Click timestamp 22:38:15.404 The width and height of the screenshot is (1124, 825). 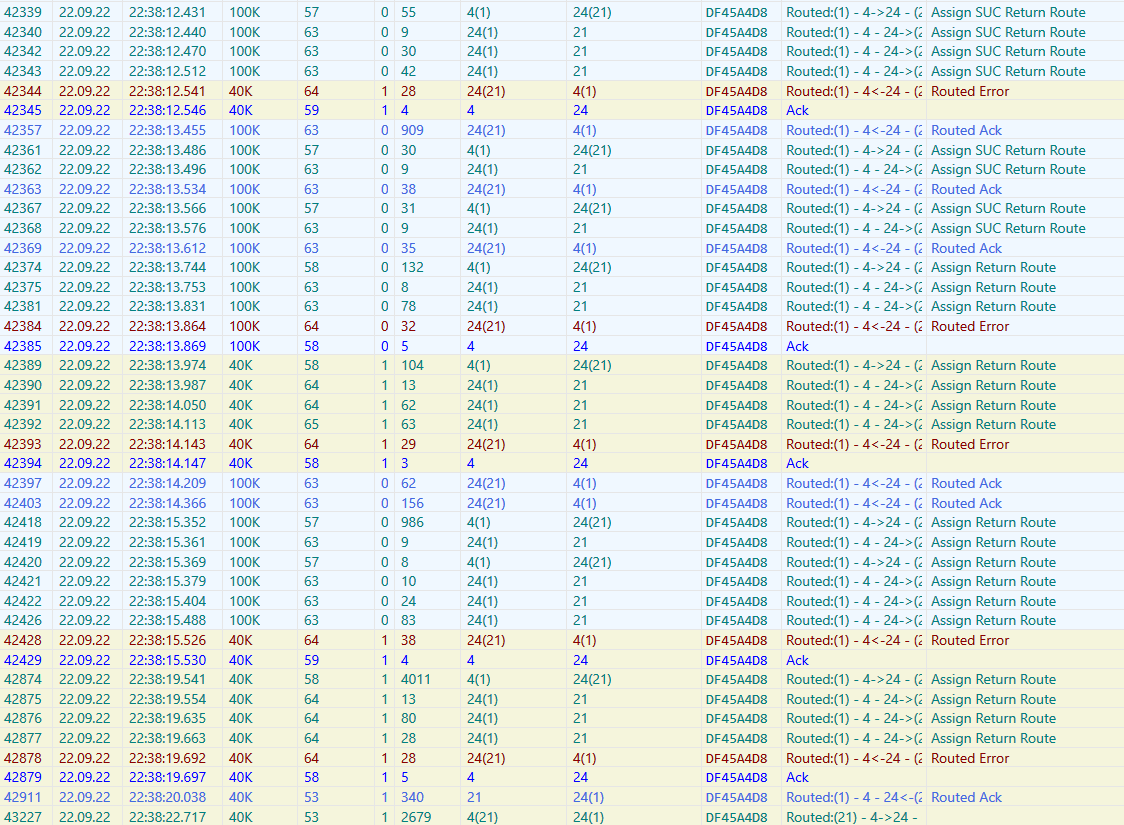(167, 601)
